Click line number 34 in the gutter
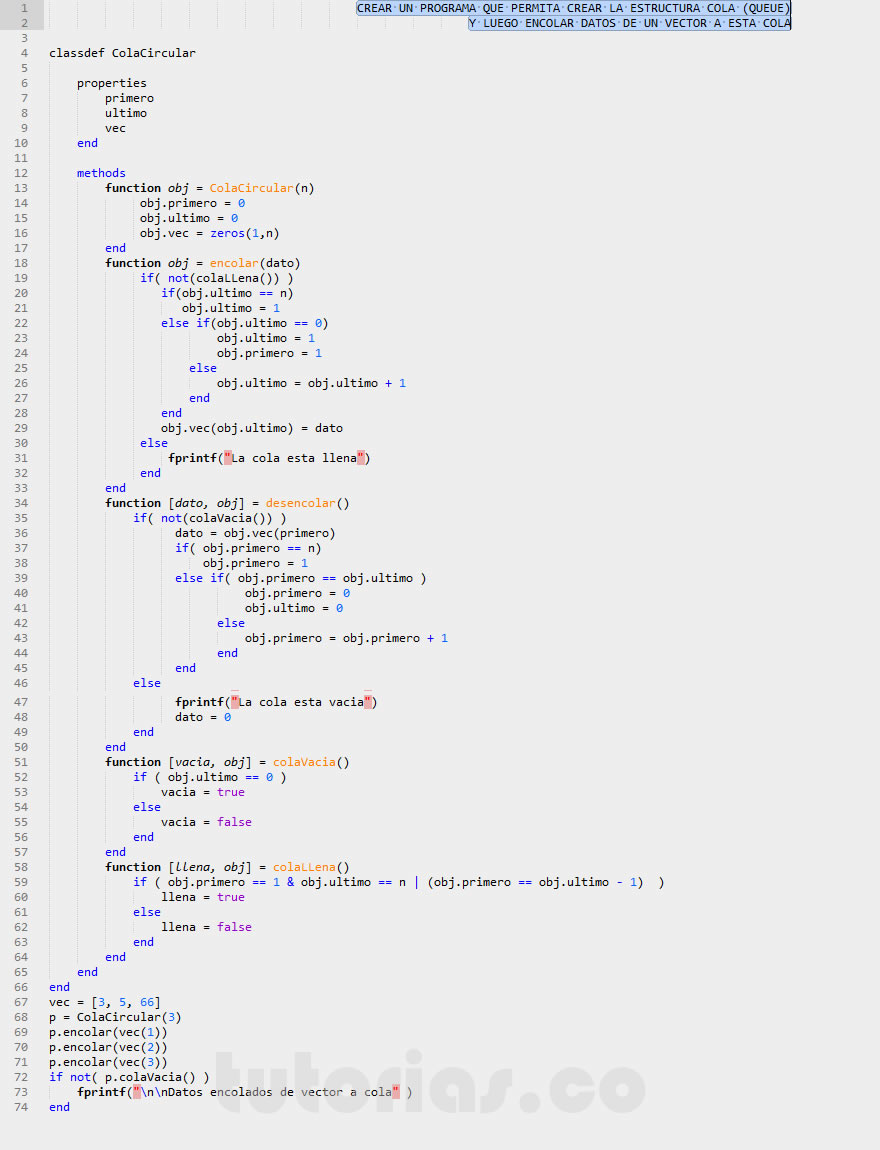Image resolution: width=880 pixels, height=1150 pixels. pos(23,503)
